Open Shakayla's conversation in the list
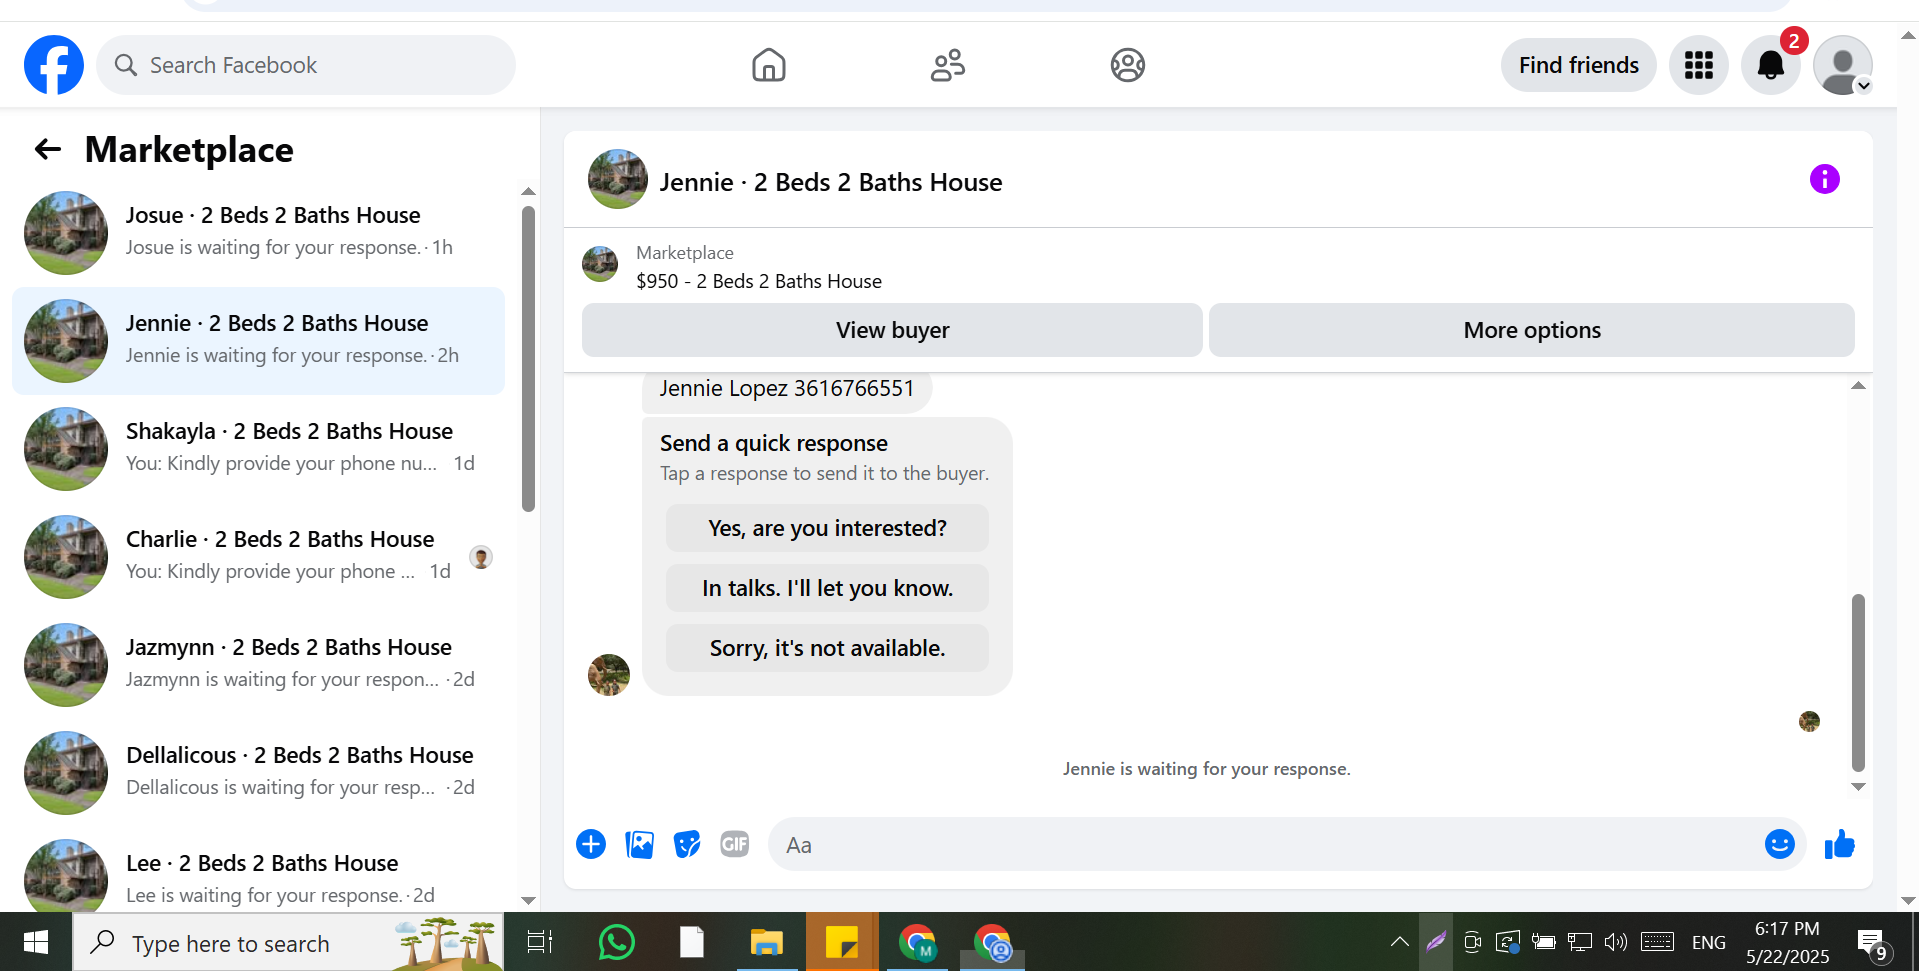This screenshot has height=971, width=1919. [x=258, y=449]
